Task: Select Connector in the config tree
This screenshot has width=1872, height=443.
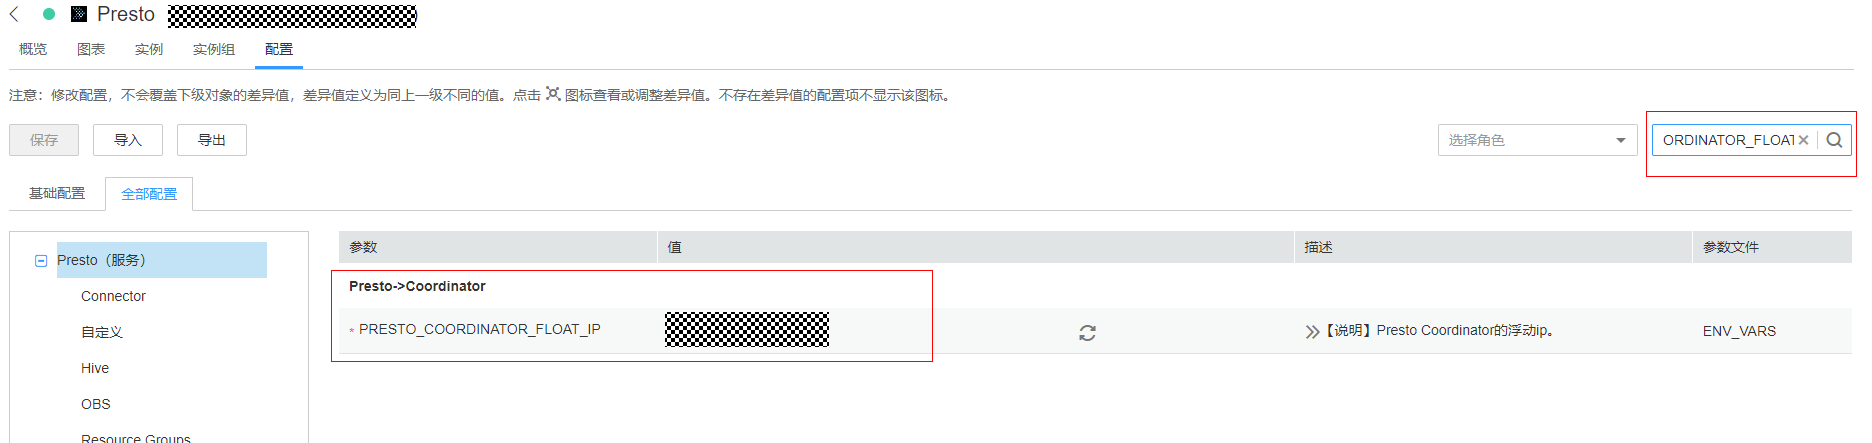Action: (113, 296)
